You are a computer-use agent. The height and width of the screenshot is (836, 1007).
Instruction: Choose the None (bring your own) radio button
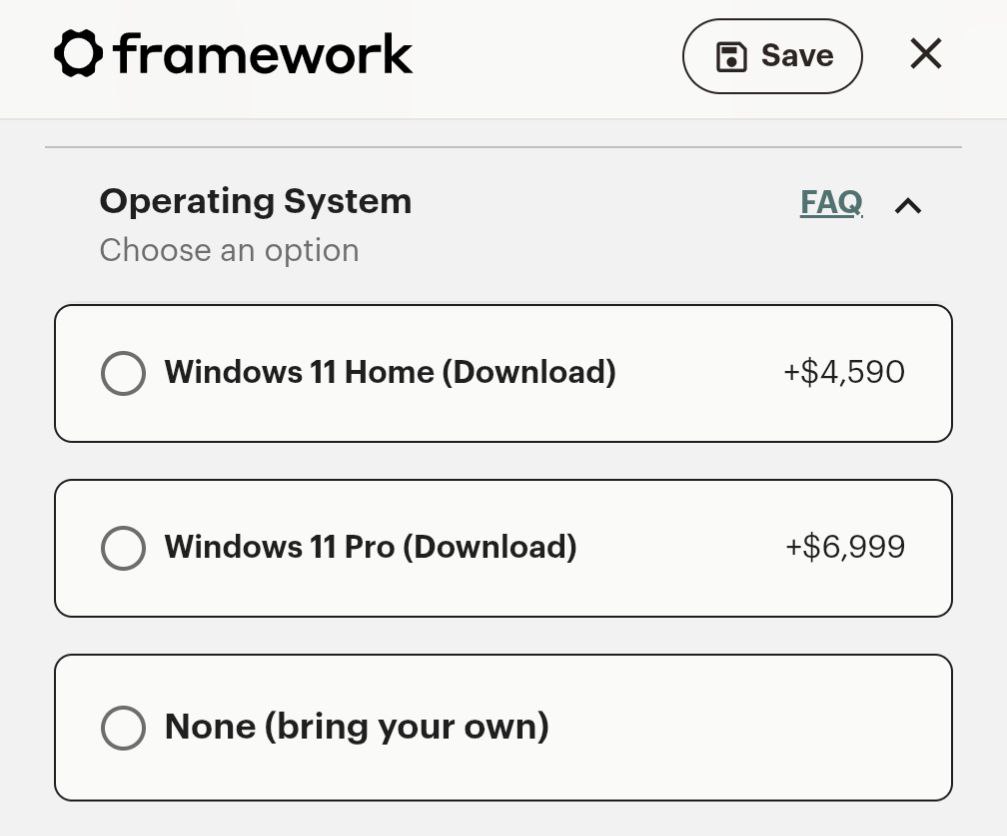[x=123, y=727]
